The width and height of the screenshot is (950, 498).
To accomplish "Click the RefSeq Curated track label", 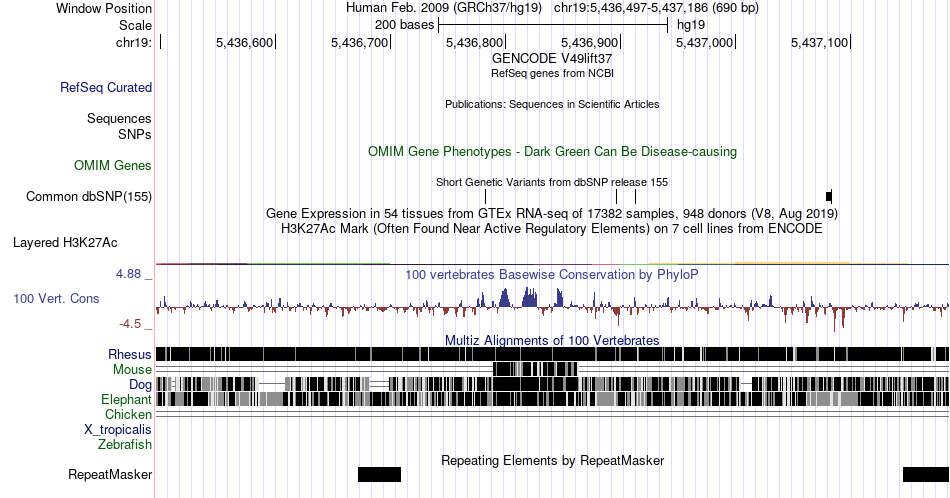I will 106,87.
